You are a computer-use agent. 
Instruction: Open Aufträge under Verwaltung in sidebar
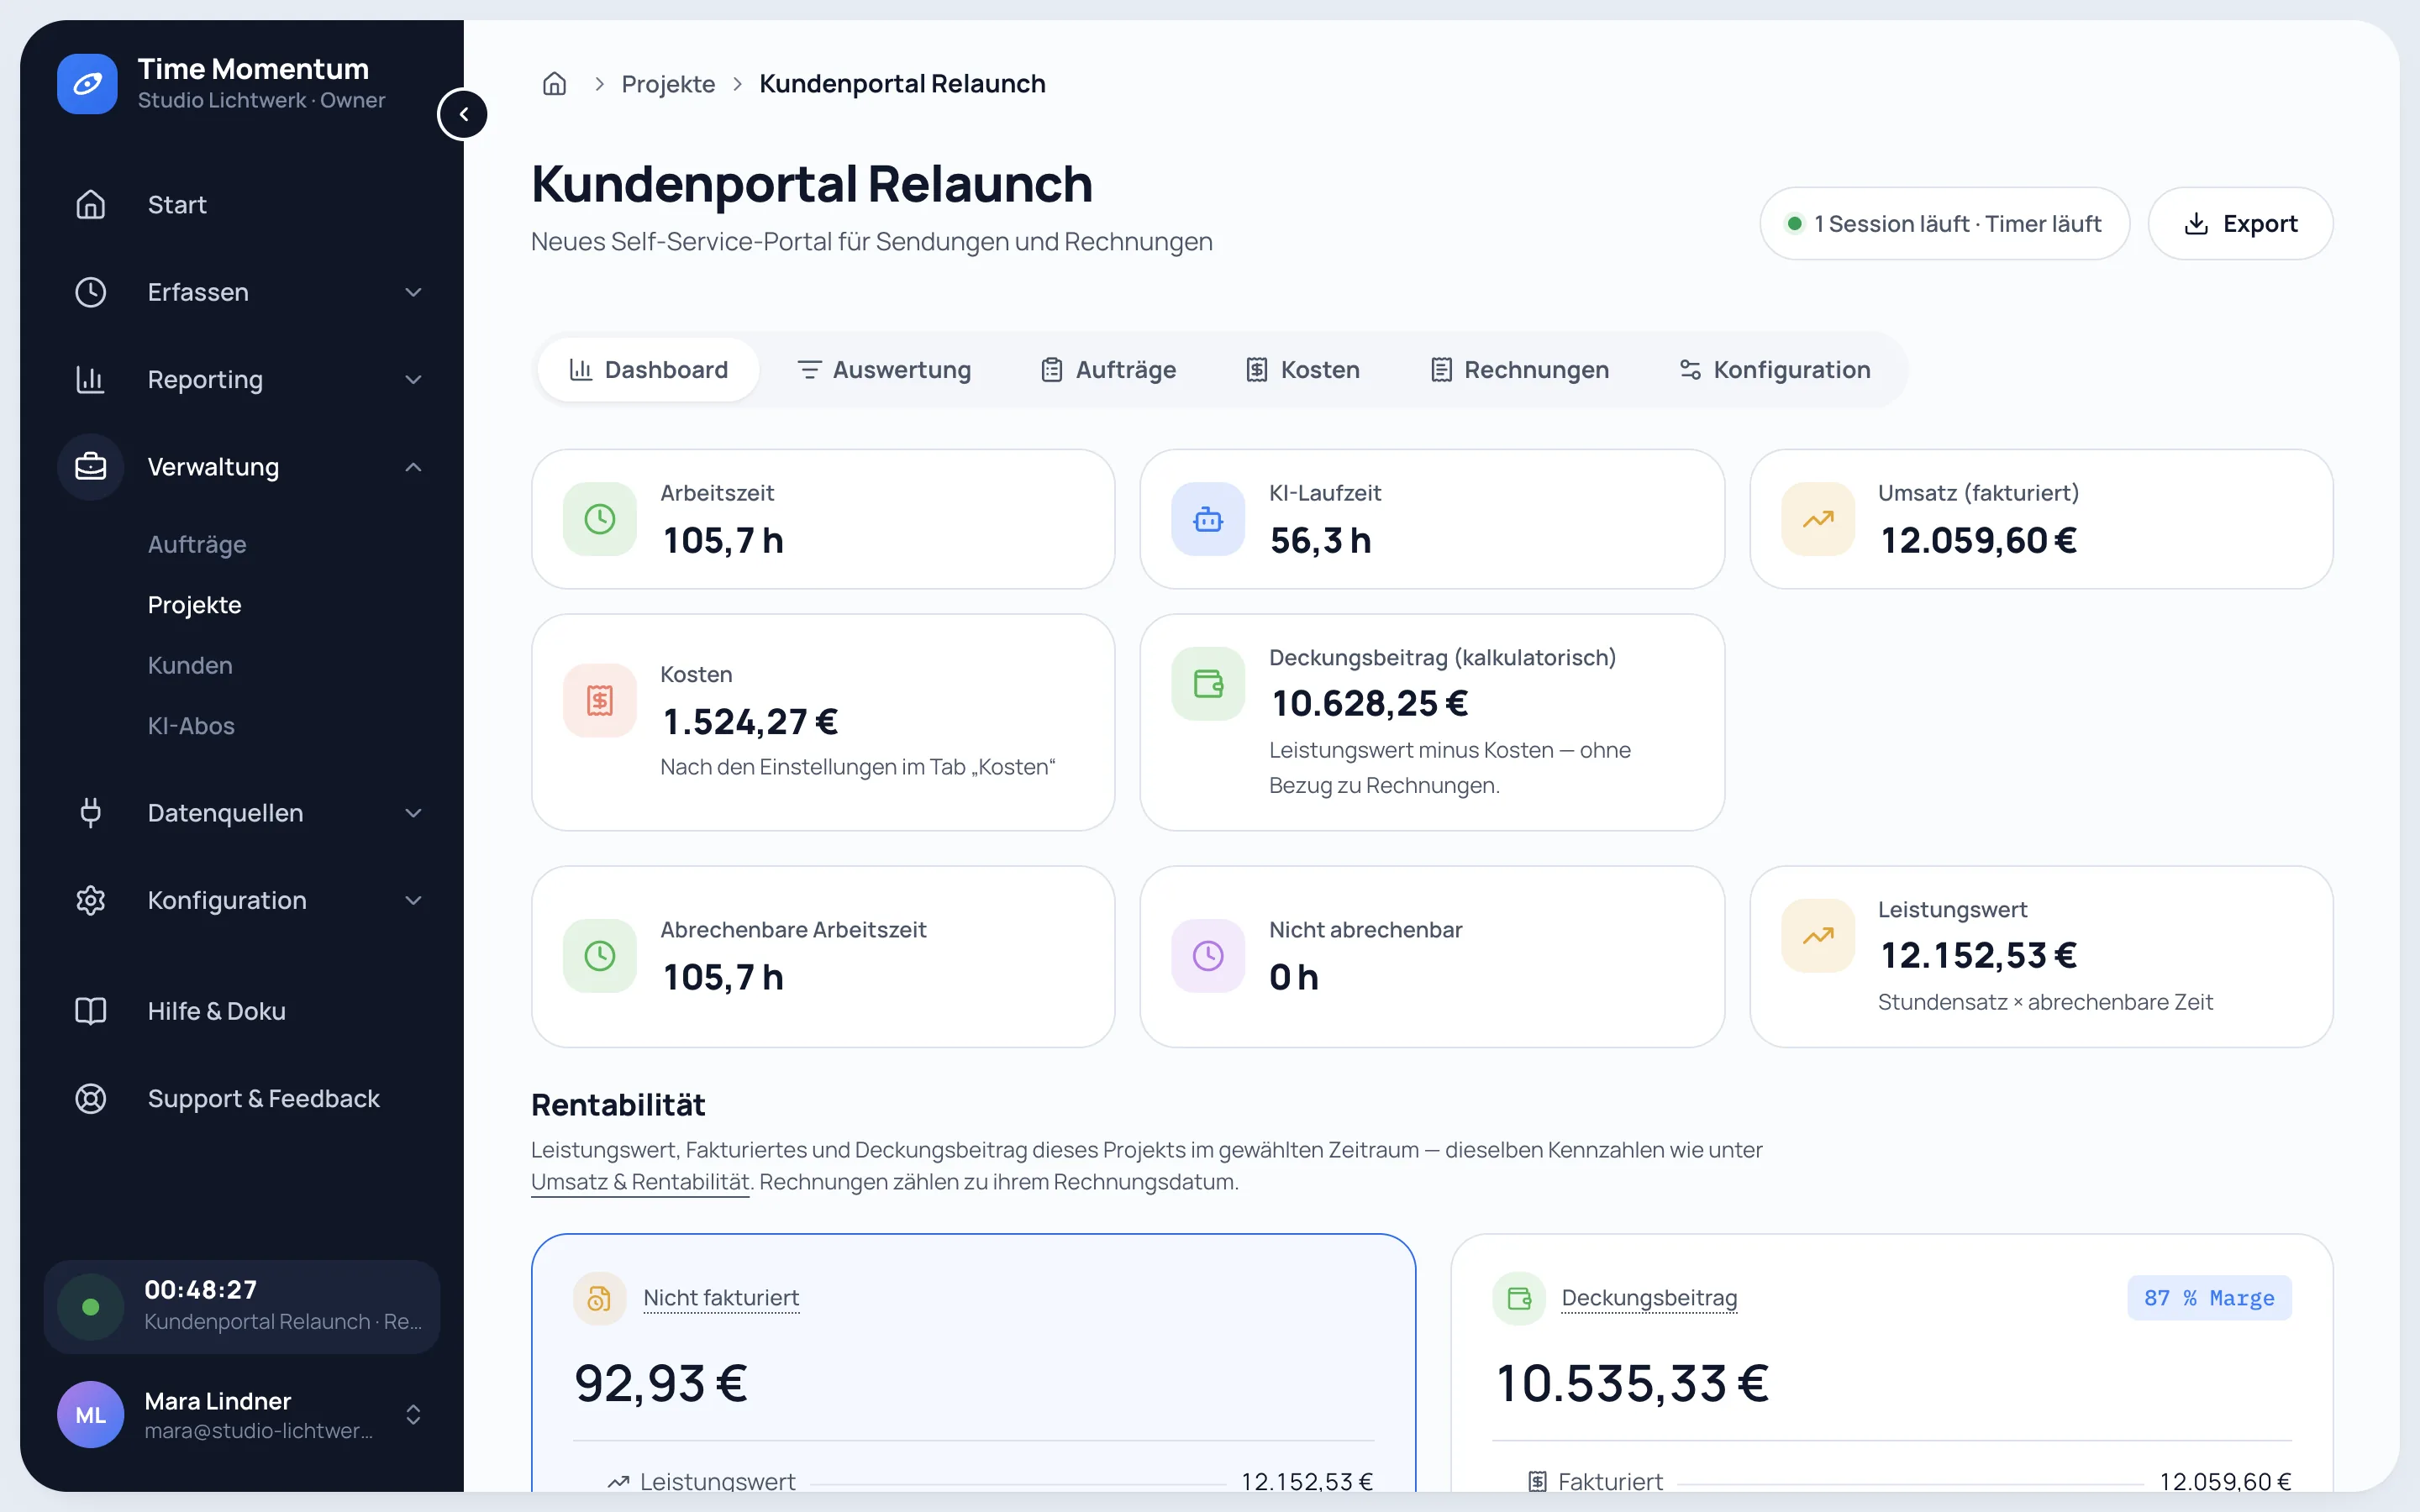[197, 545]
